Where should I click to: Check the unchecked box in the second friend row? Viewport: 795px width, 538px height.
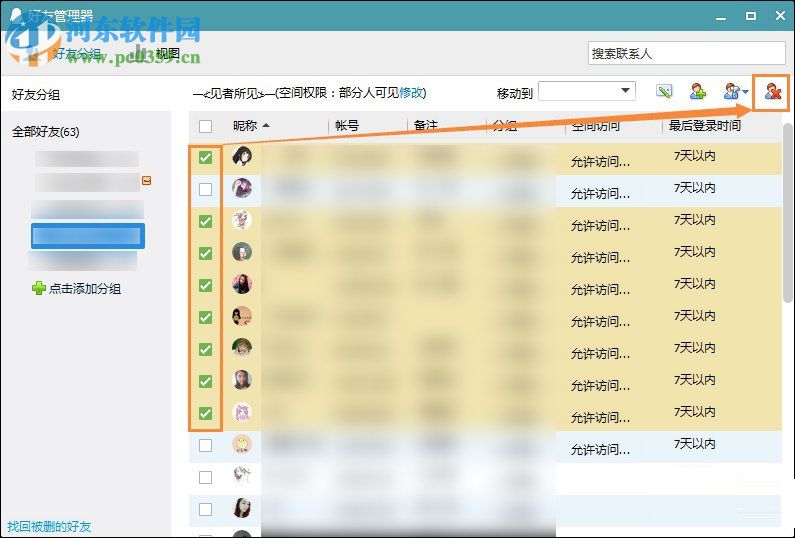205,190
